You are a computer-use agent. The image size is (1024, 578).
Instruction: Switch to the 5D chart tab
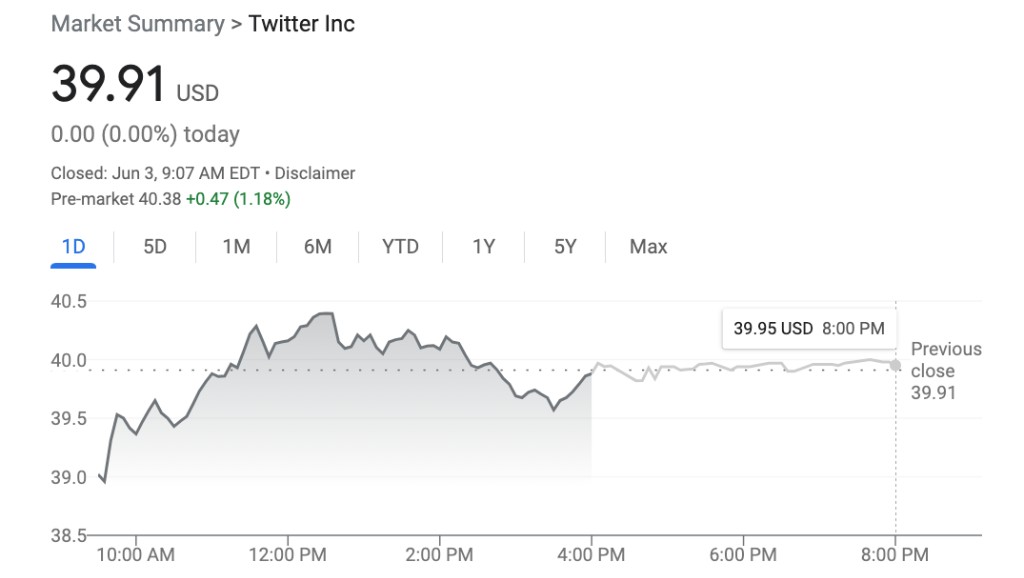coord(155,247)
